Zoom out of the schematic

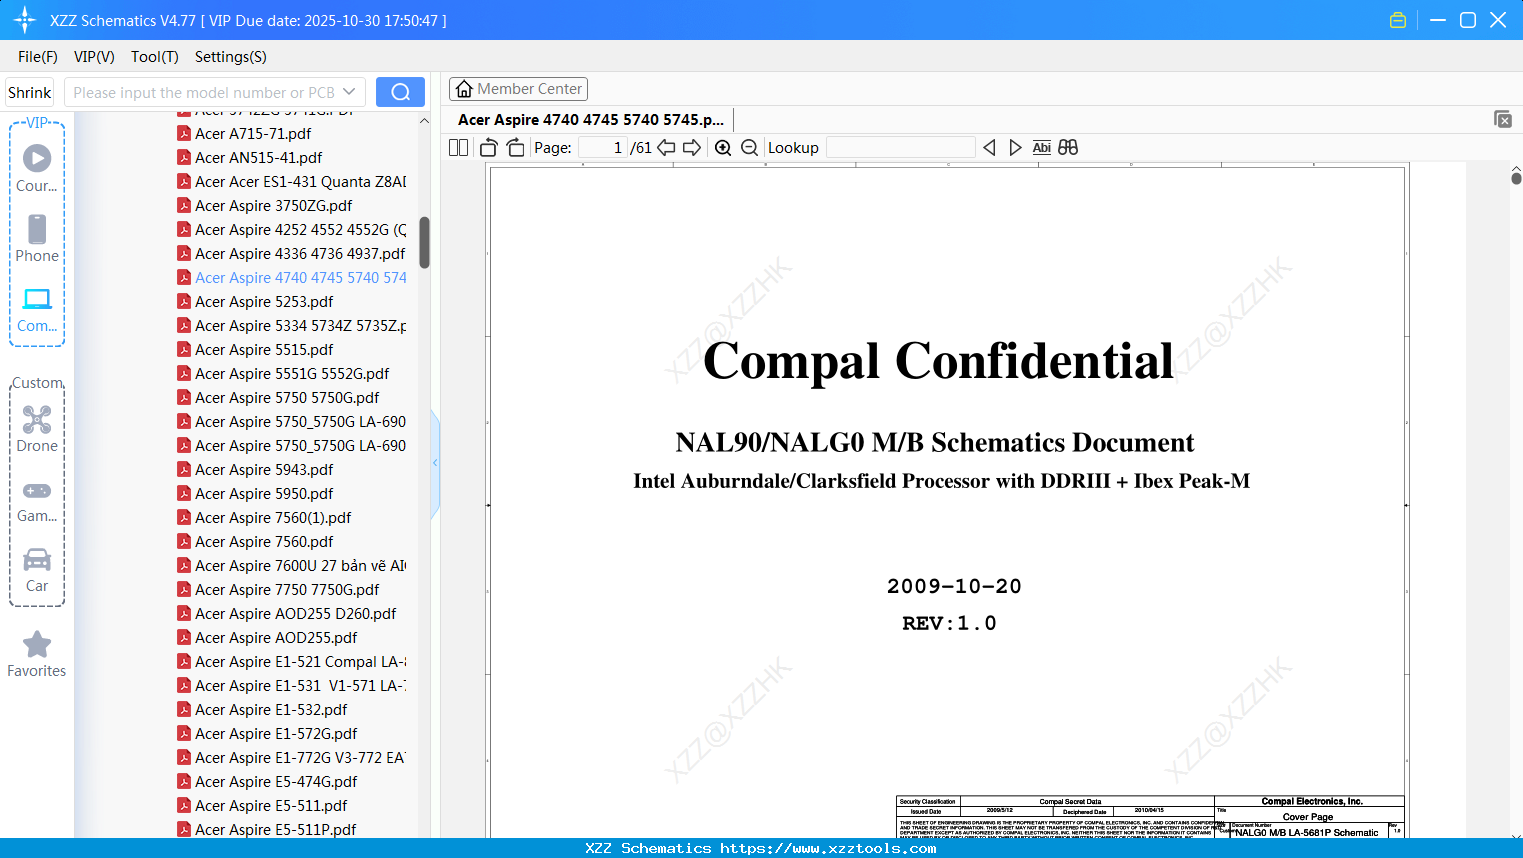(750, 148)
